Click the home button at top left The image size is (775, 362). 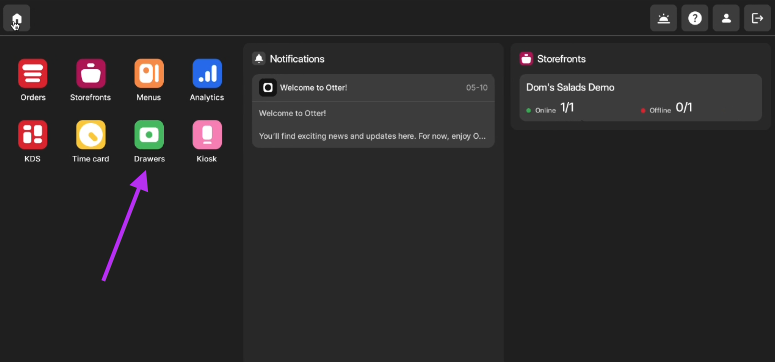(17, 18)
